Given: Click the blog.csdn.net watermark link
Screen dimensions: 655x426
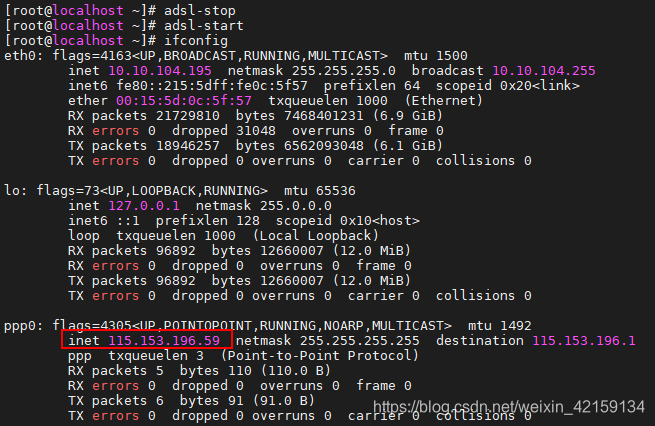Looking at the screenshot, I should pyautogui.click(x=509, y=406).
